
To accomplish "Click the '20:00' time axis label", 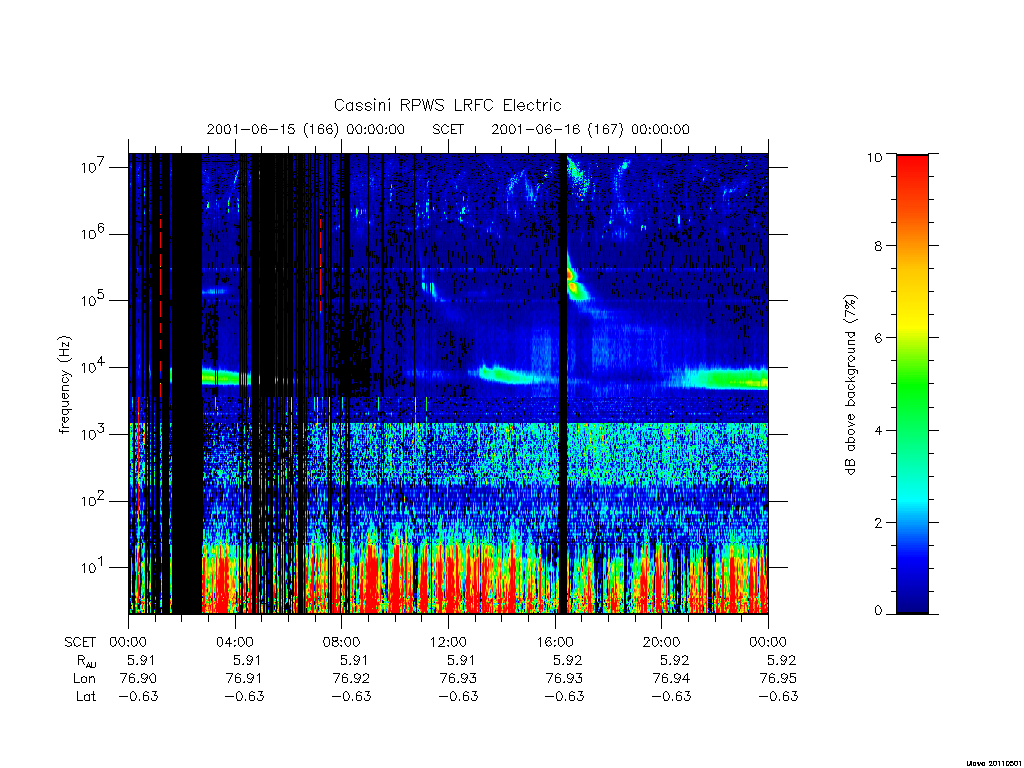I will 662,642.
